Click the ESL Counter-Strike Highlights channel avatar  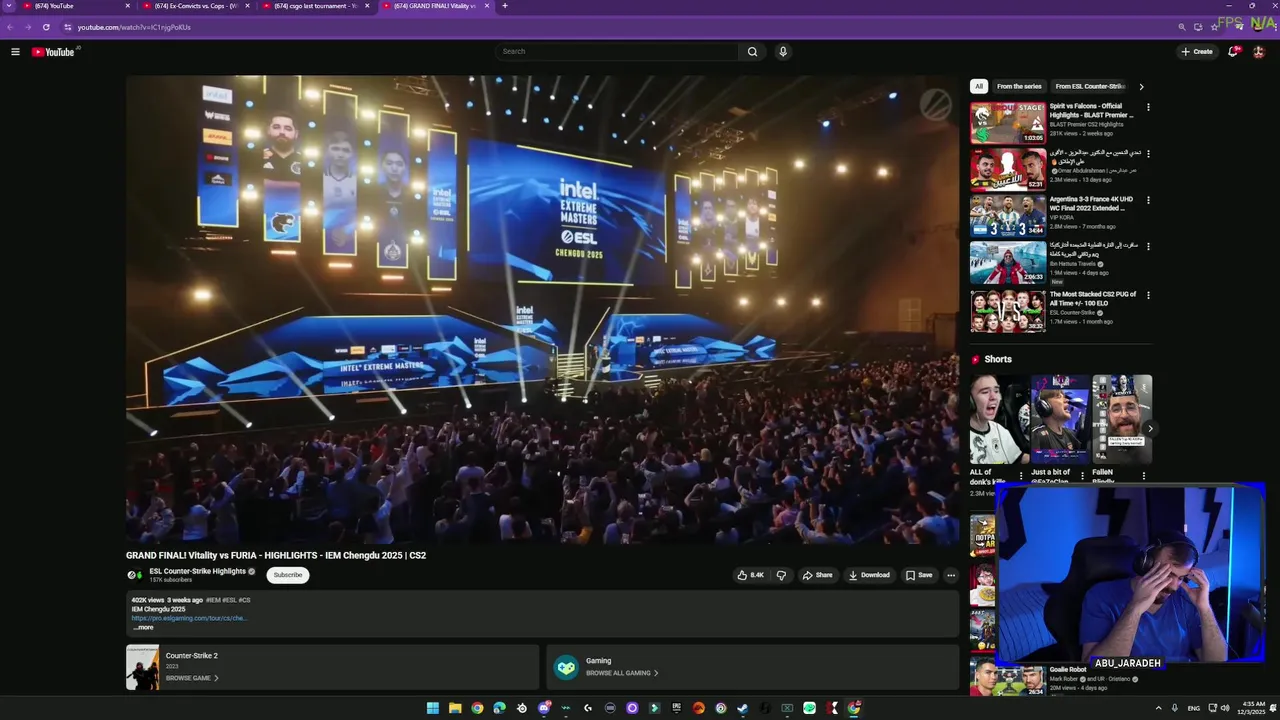point(134,575)
